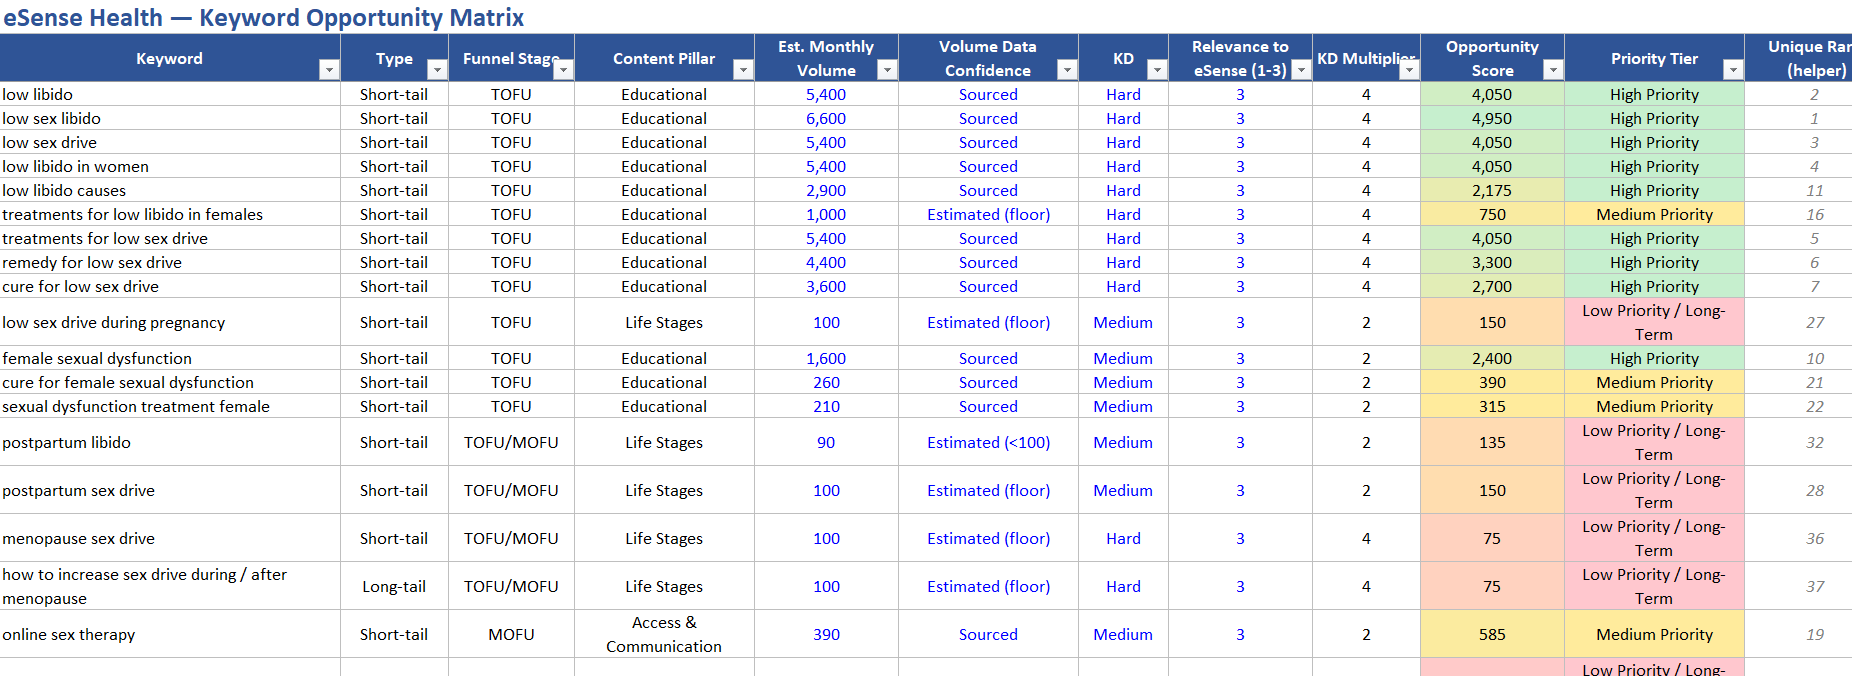Image resolution: width=1852 pixels, height=676 pixels.
Task: Click the 3,600 monthly volume cell
Action: point(826,286)
